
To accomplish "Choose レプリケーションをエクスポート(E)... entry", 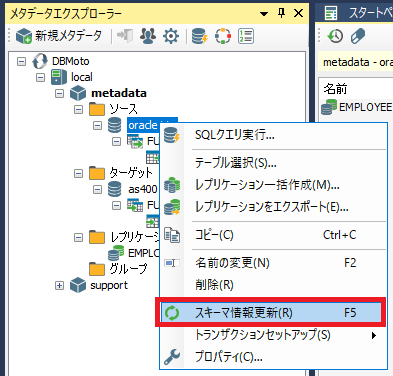I will 273,207.
